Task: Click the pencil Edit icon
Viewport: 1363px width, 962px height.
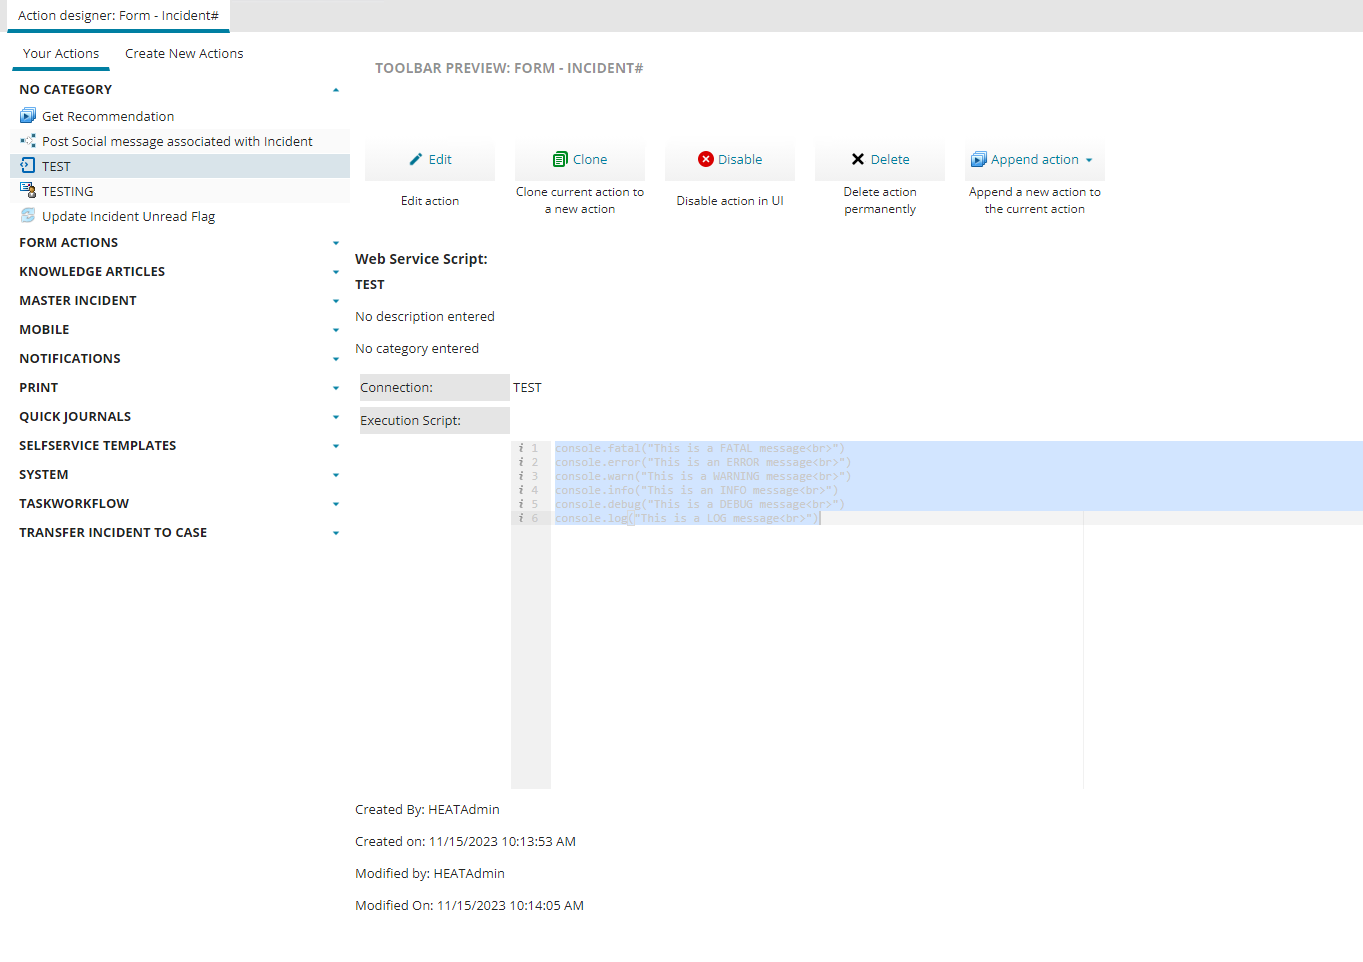Action: coord(416,160)
